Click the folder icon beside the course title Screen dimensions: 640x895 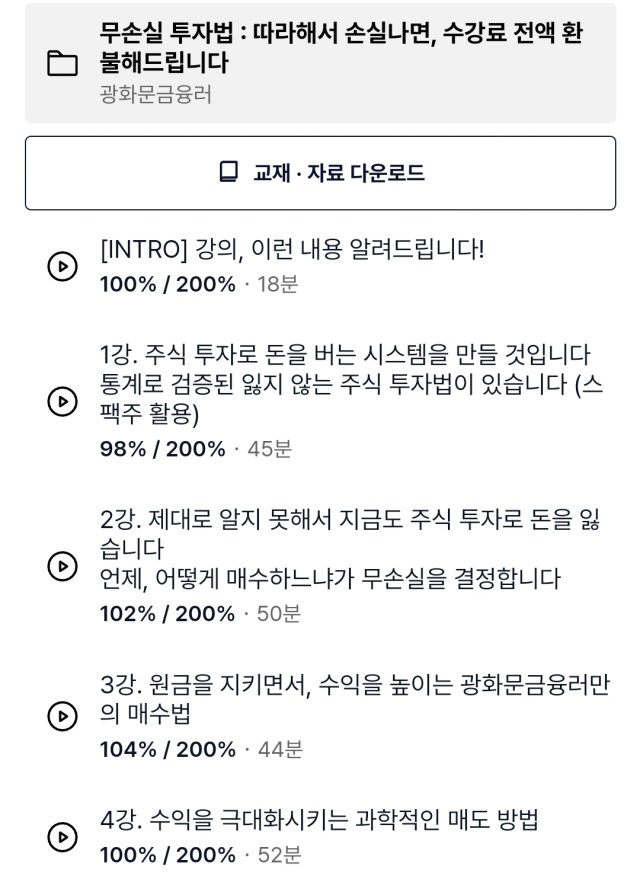(62, 63)
